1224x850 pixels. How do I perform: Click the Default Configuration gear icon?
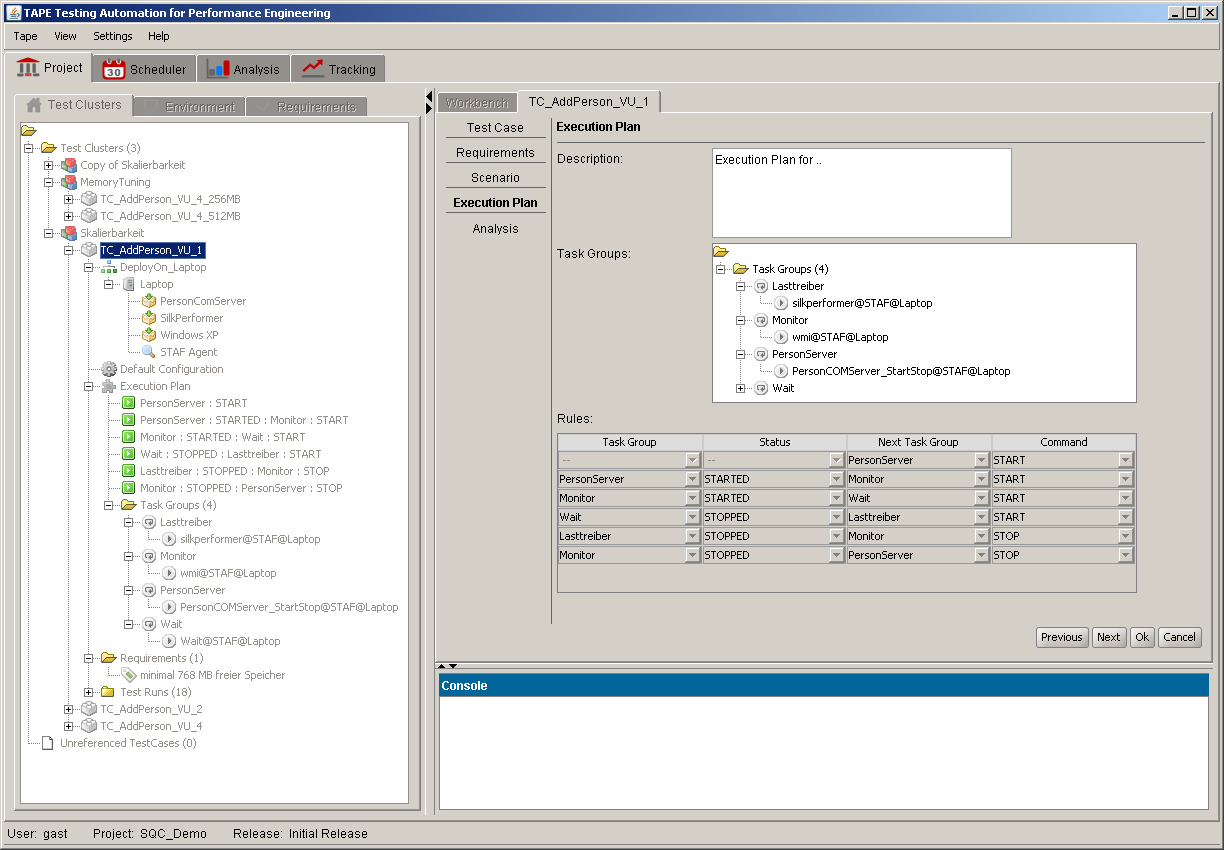[x=109, y=369]
